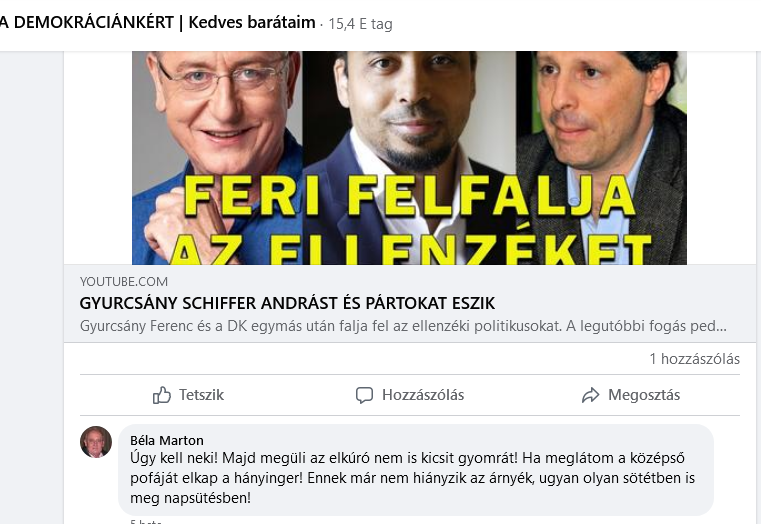Open Béla Marton's profile picture

tap(96, 442)
